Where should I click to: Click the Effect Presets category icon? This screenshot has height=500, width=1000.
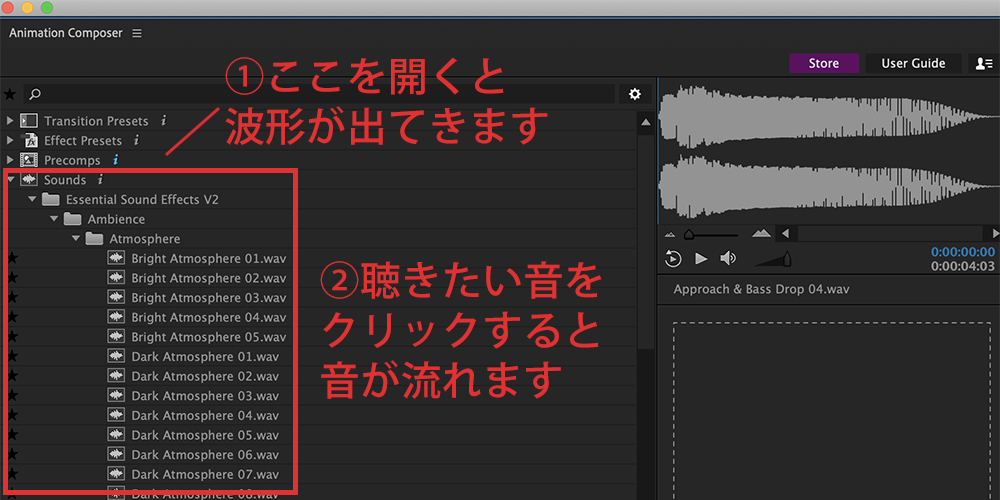(29, 140)
